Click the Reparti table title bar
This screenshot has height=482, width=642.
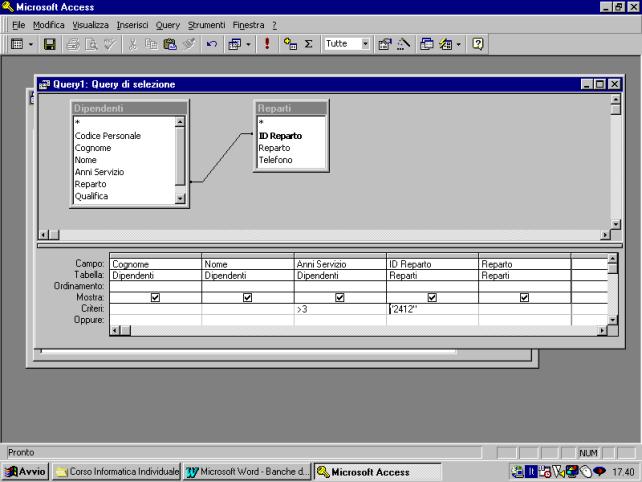pyautogui.click(x=291, y=108)
